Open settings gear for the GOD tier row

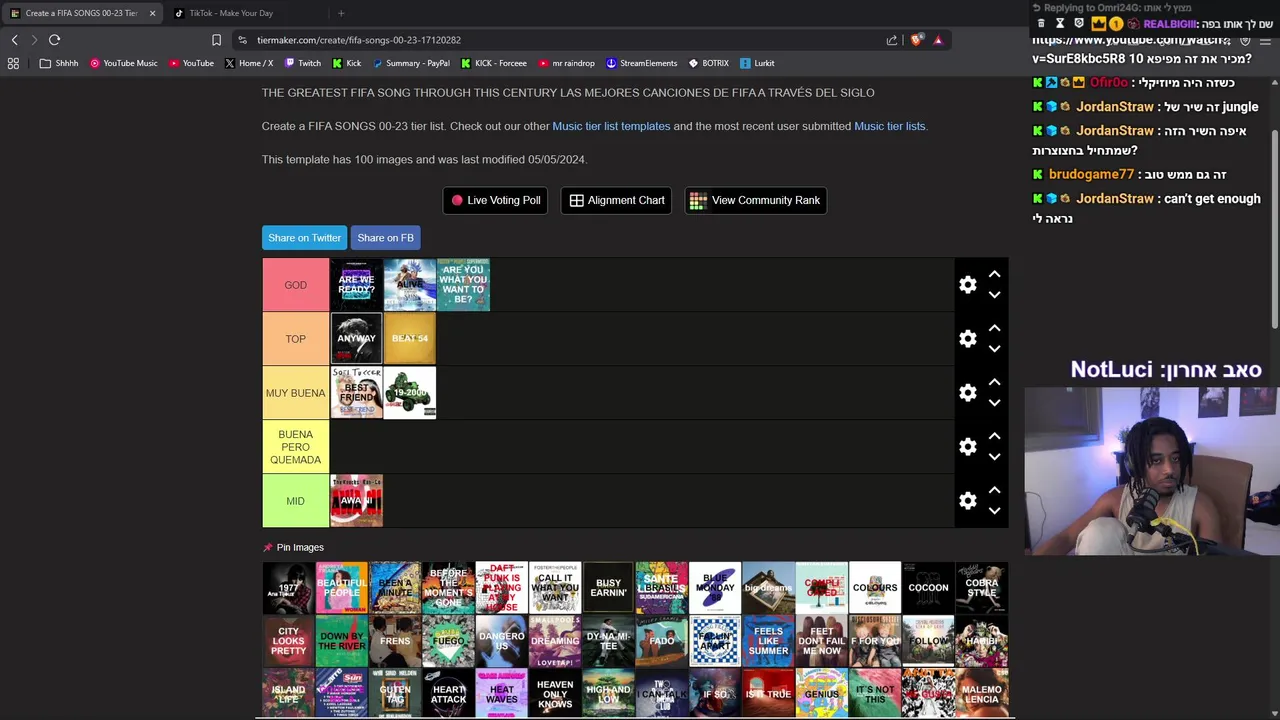(x=967, y=285)
